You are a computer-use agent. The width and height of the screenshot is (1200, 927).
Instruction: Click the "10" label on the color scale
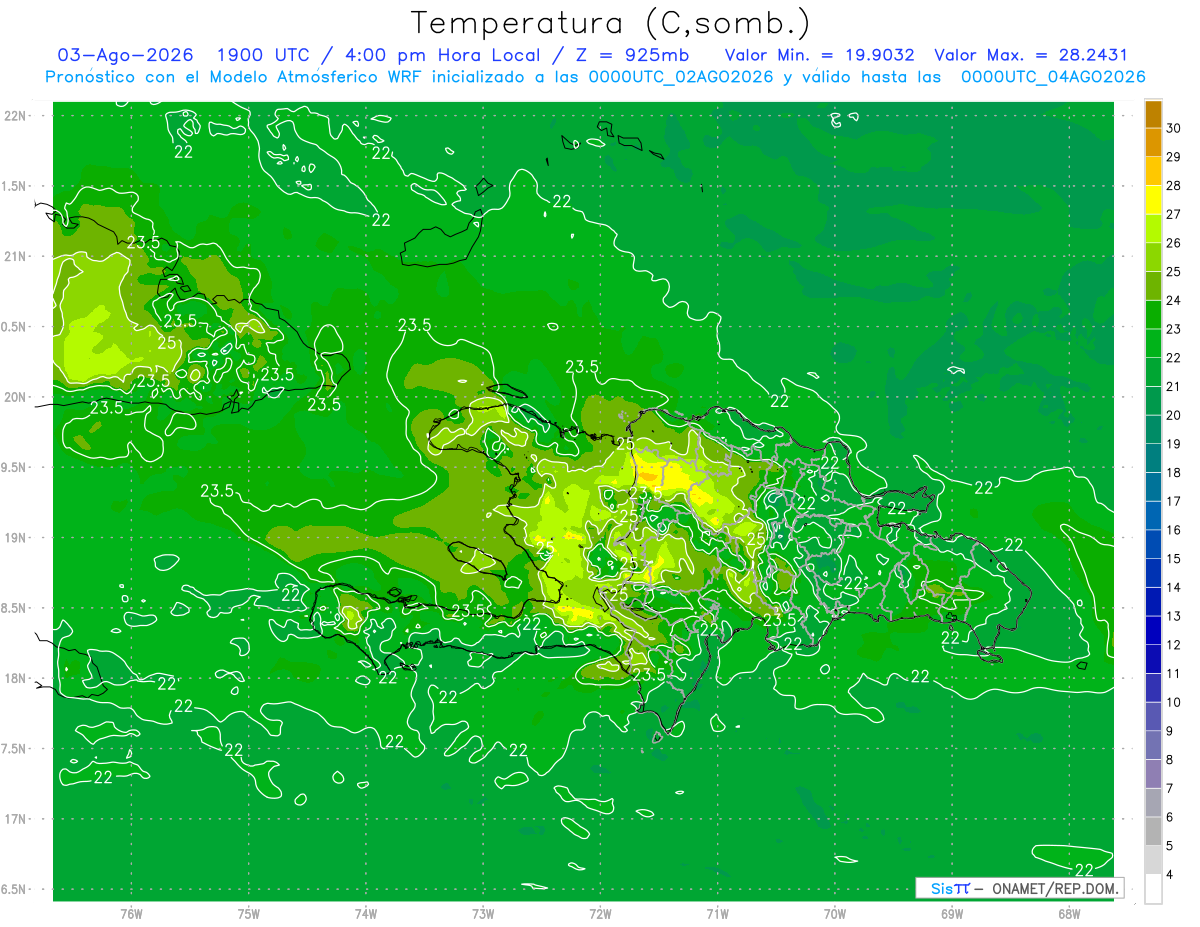1174,702
